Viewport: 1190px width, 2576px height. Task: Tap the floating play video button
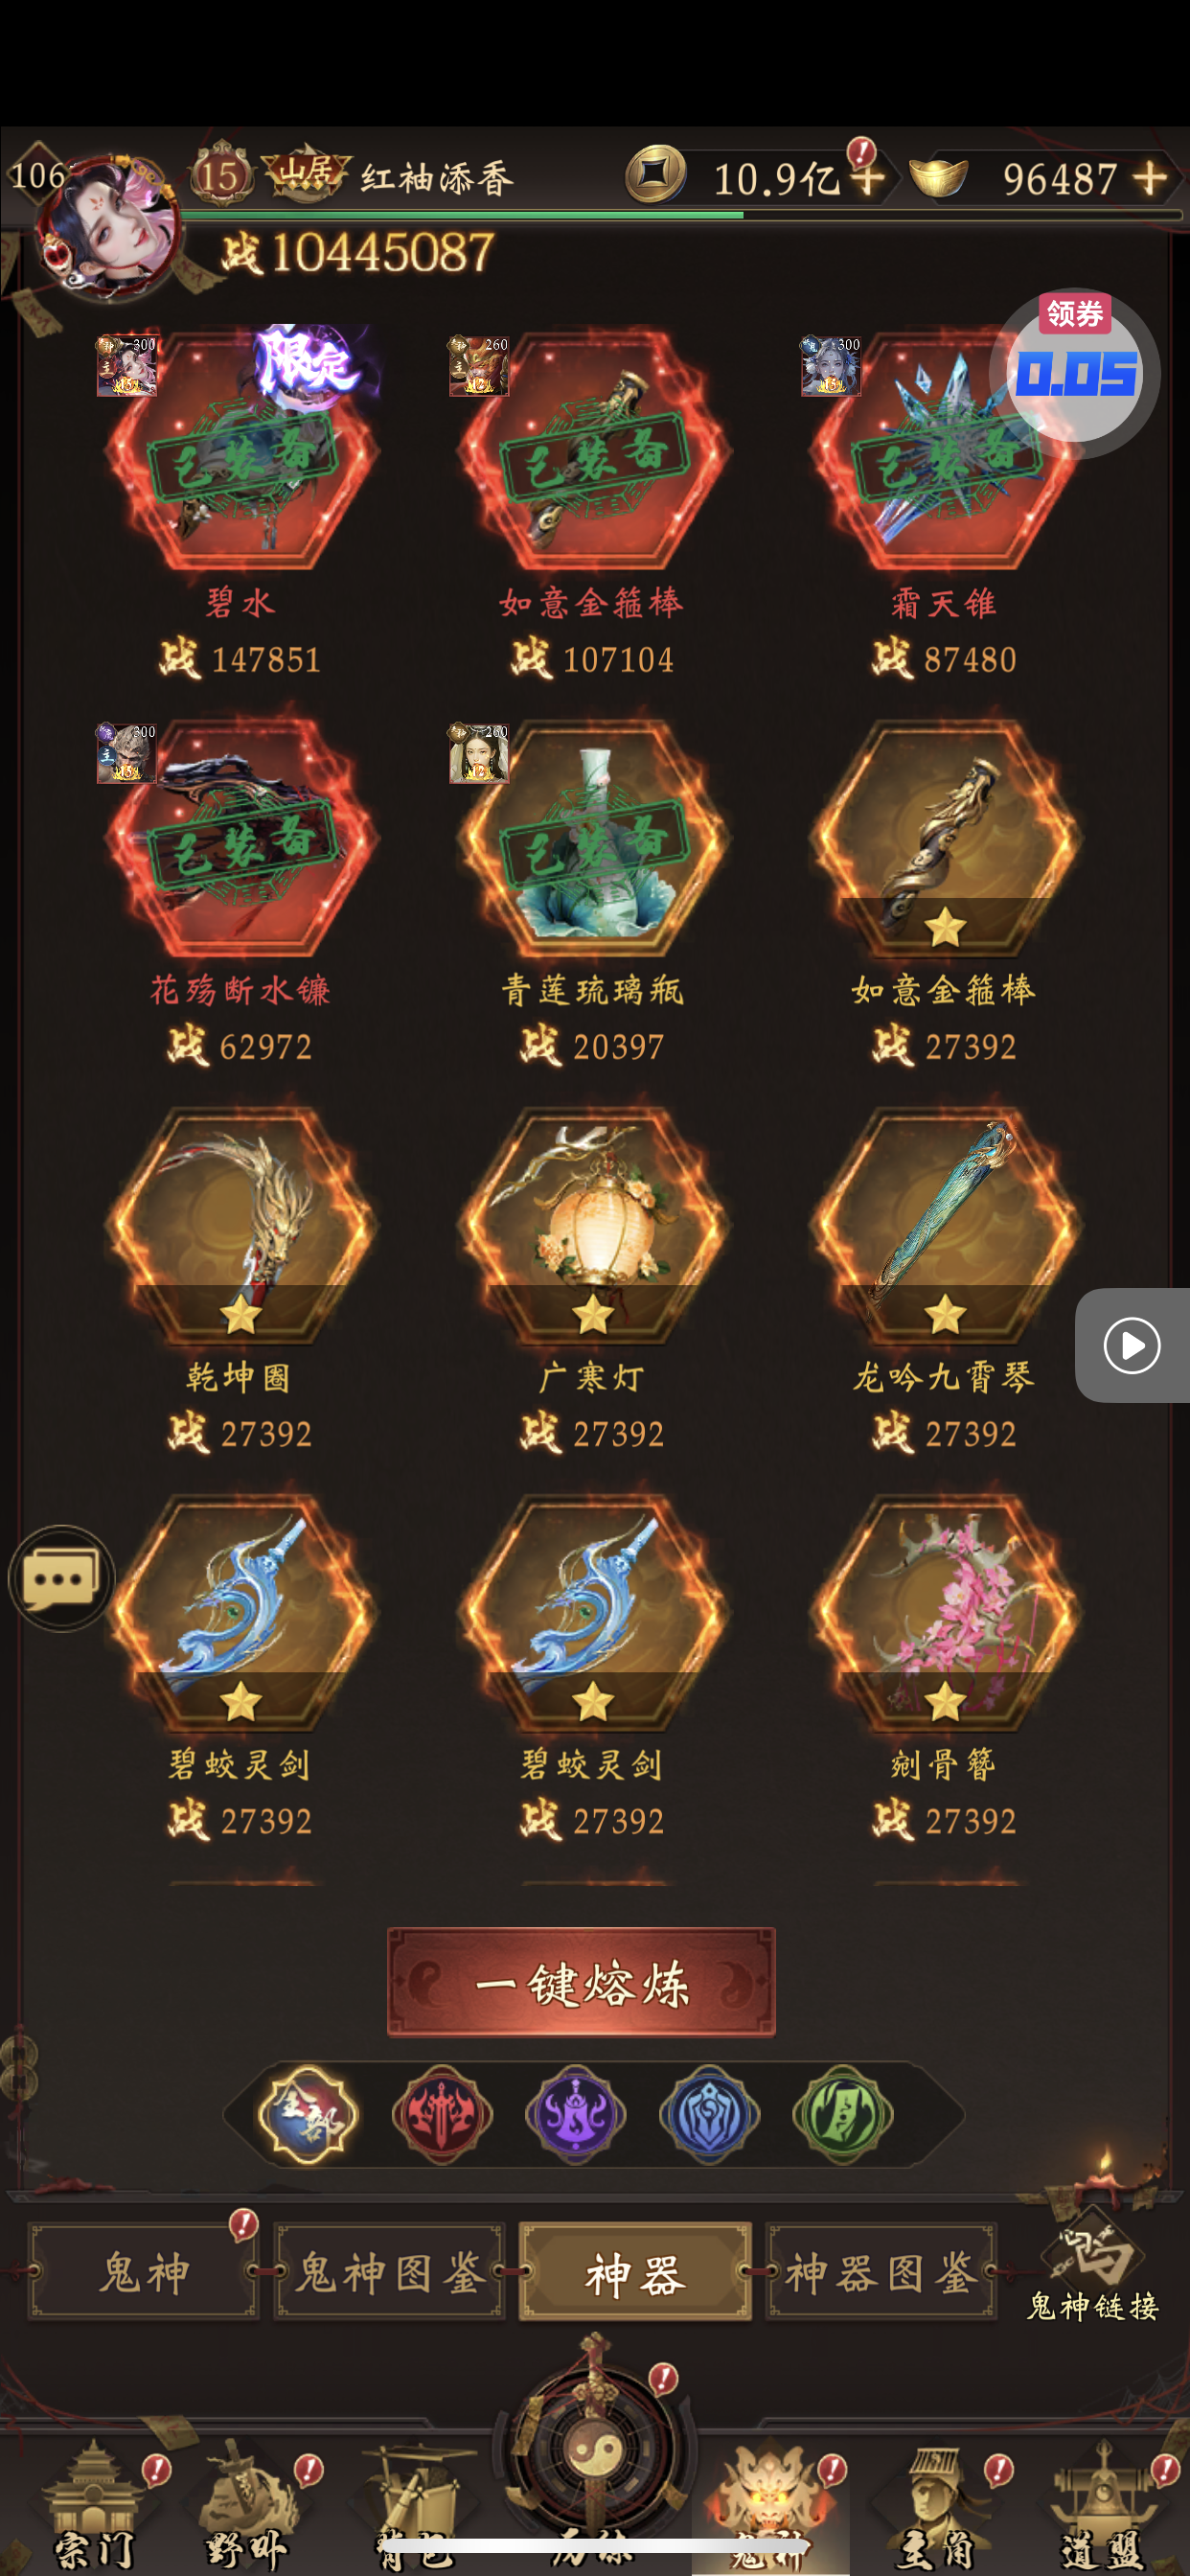[x=1132, y=1345]
